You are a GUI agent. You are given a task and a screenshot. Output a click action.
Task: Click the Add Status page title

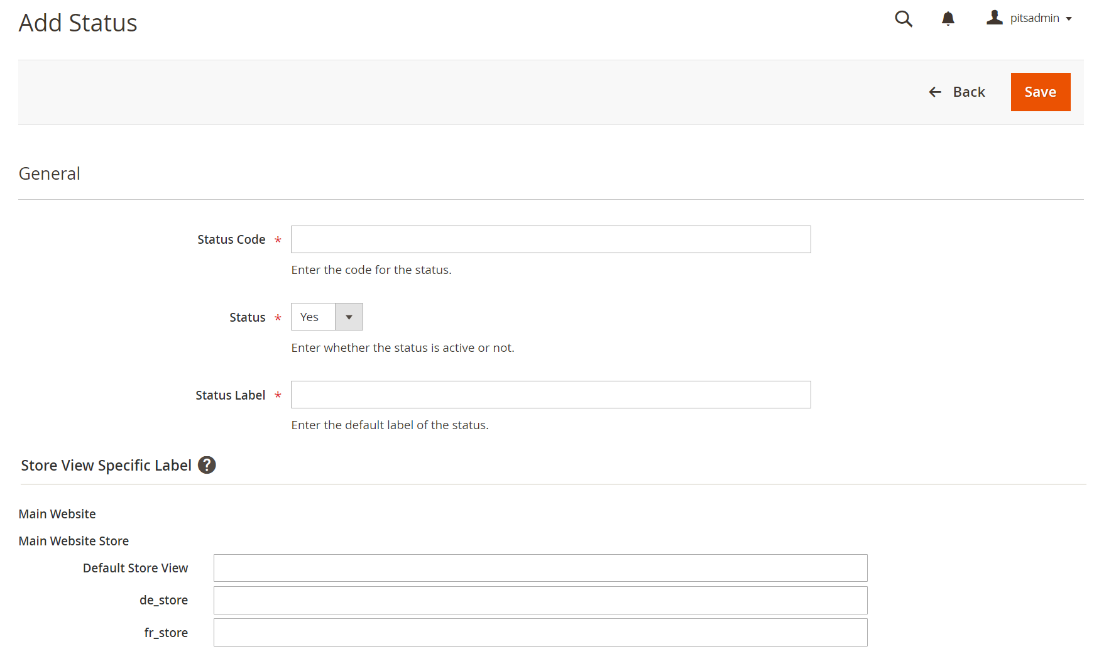[78, 23]
